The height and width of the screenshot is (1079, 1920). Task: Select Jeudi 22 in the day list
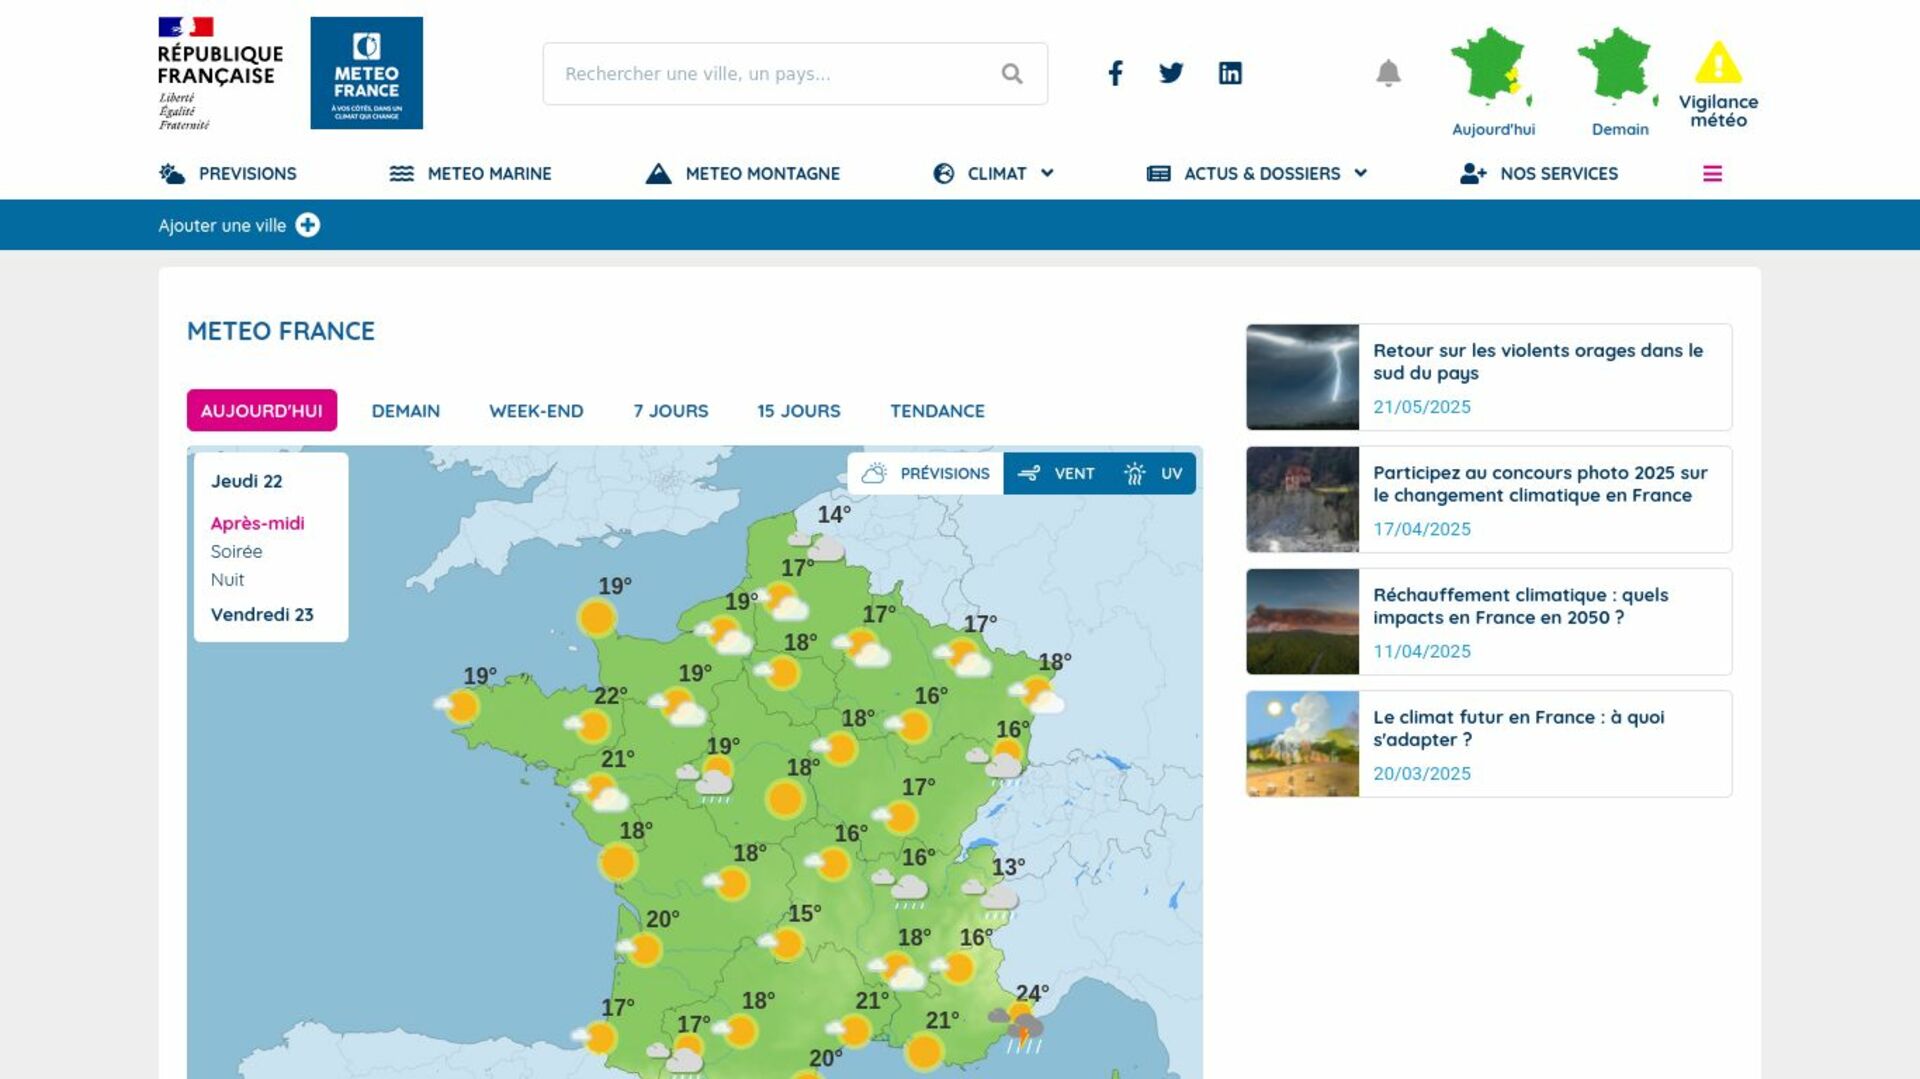[x=246, y=481]
